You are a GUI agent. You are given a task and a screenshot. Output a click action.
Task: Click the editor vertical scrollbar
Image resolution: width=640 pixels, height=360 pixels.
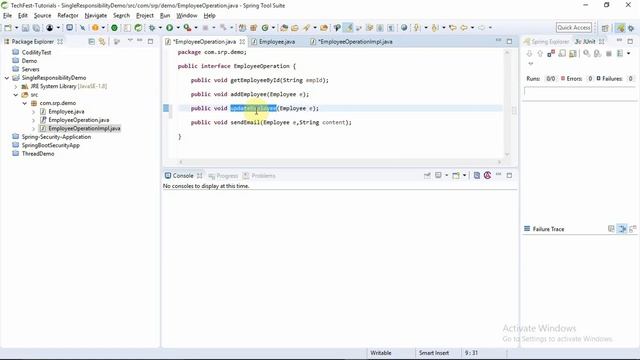coord(507,103)
